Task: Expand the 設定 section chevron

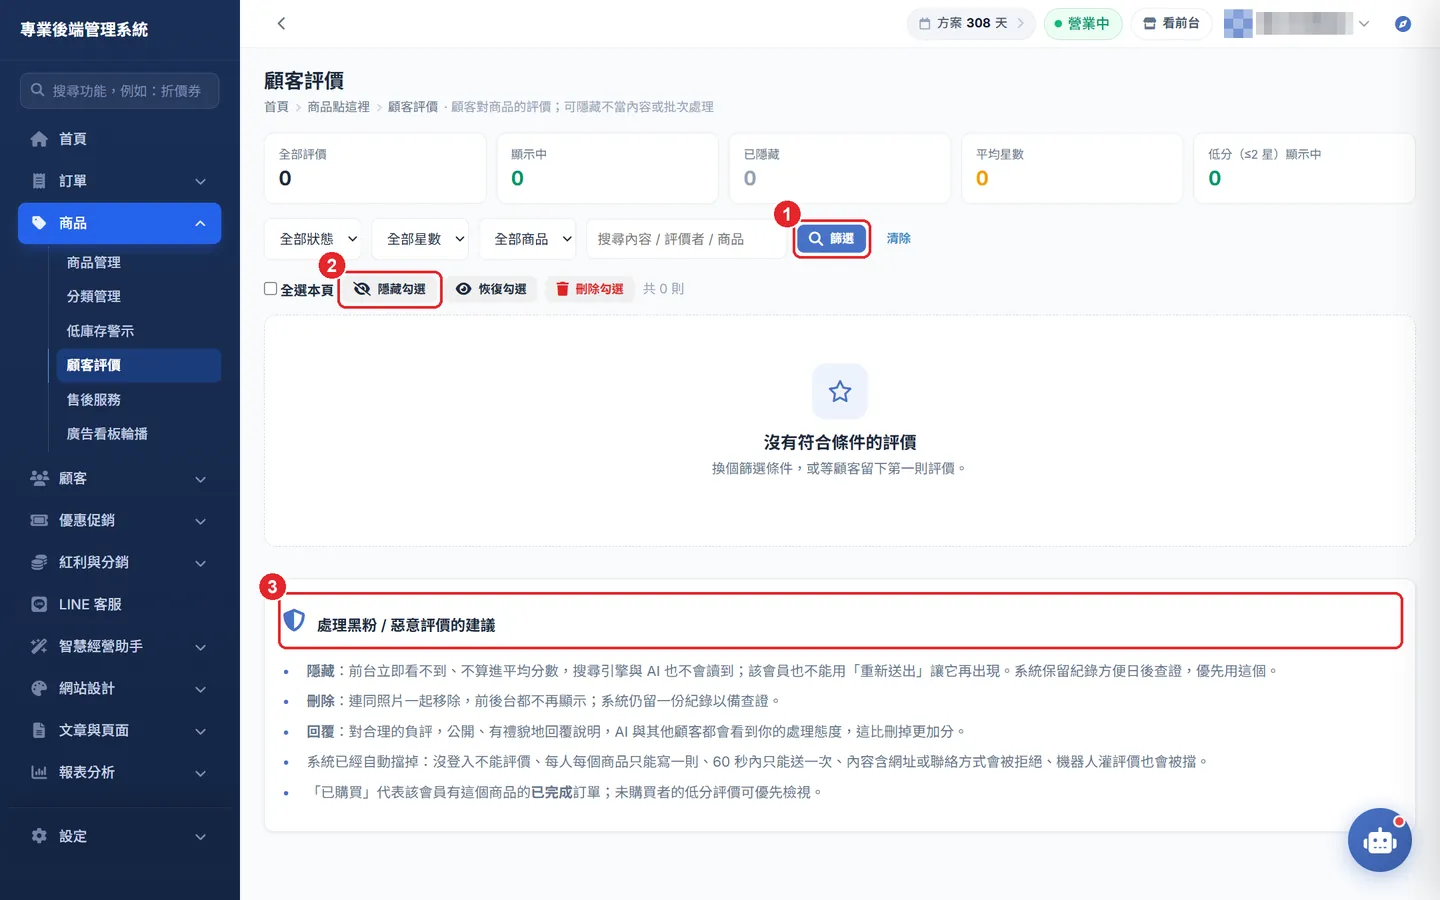Action: point(200,836)
